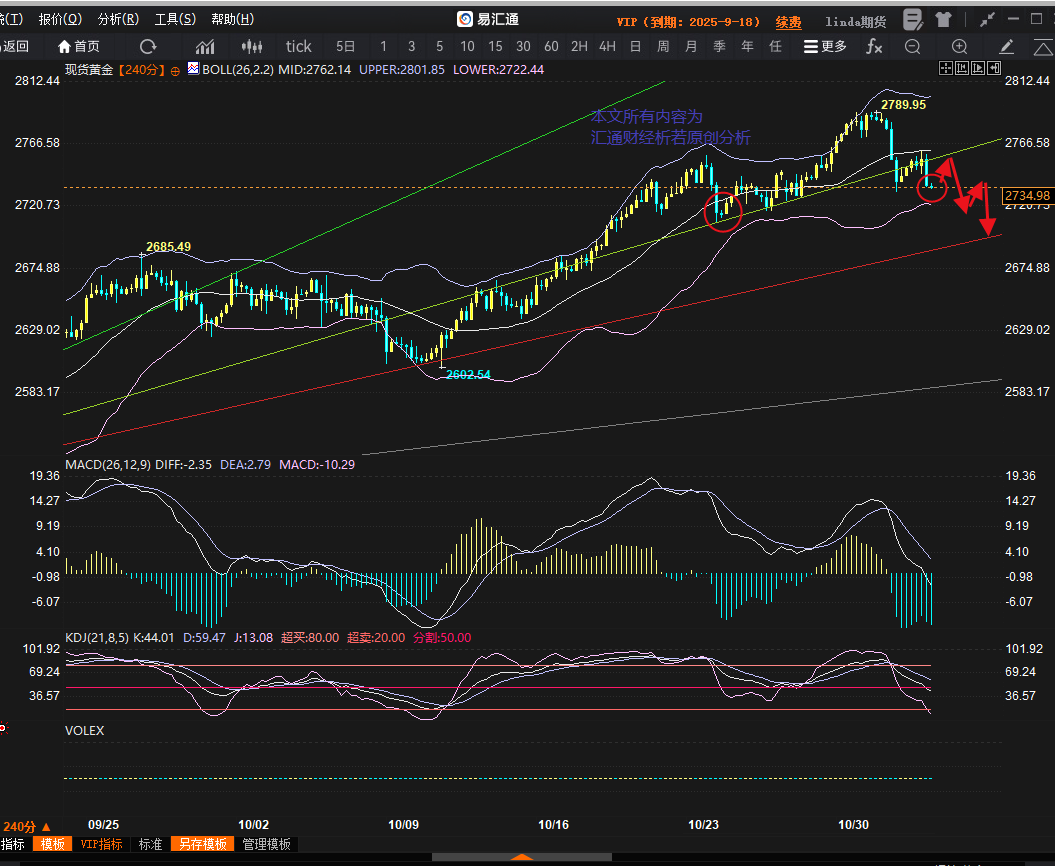1055x866 pixels.
Task: Open the fx formula tool
Action: click(x=873, y=46)
